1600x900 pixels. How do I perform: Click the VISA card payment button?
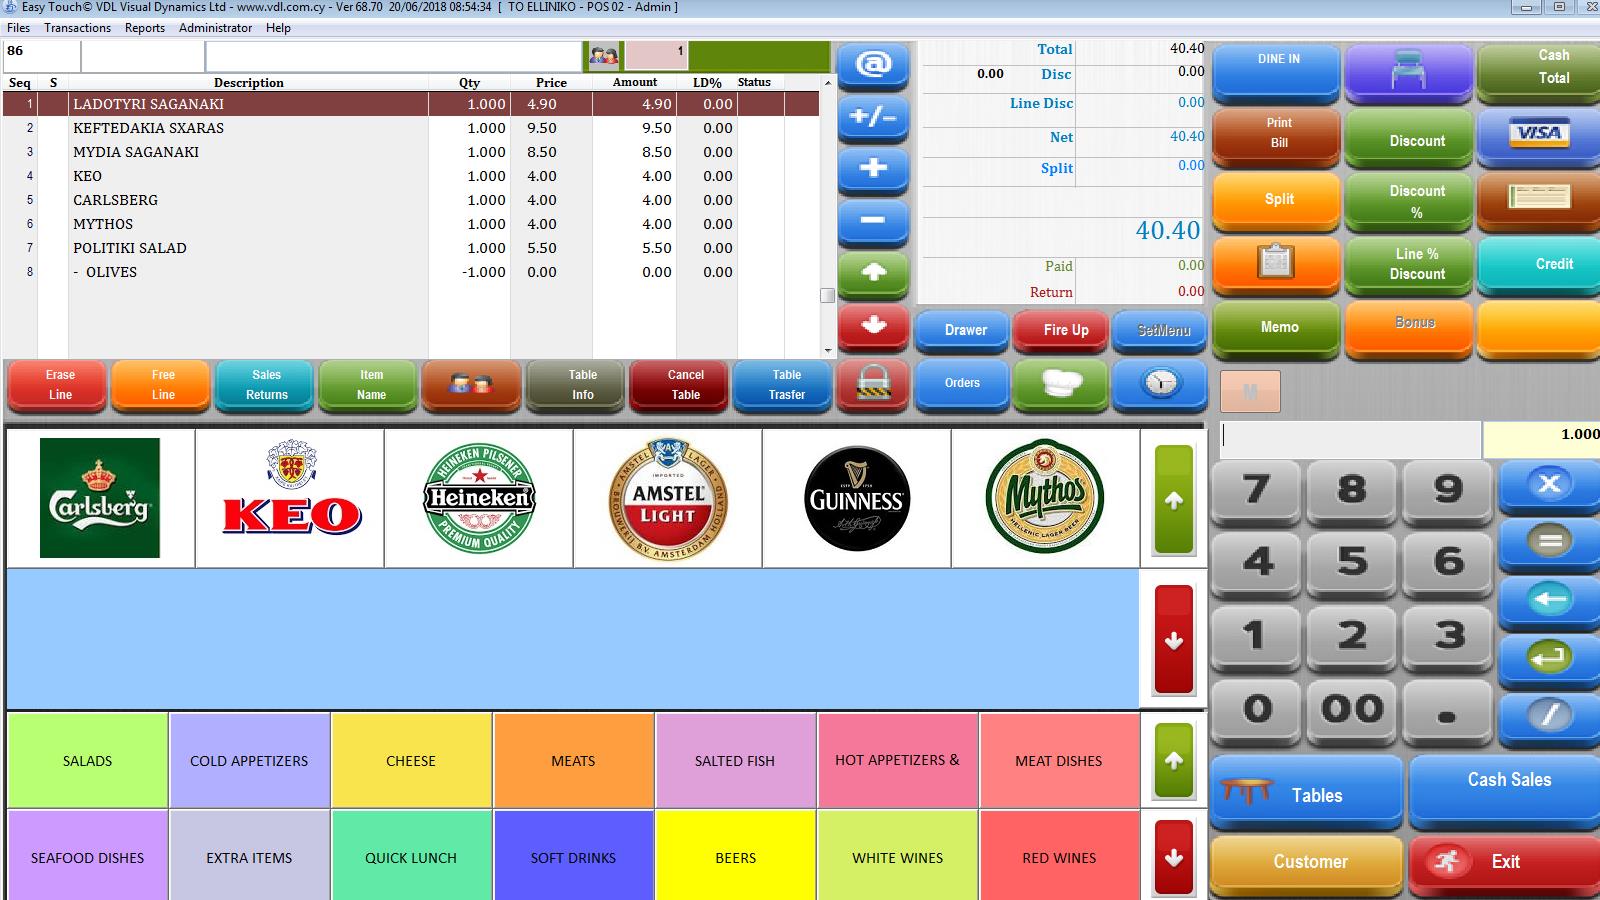point(1539,135)
